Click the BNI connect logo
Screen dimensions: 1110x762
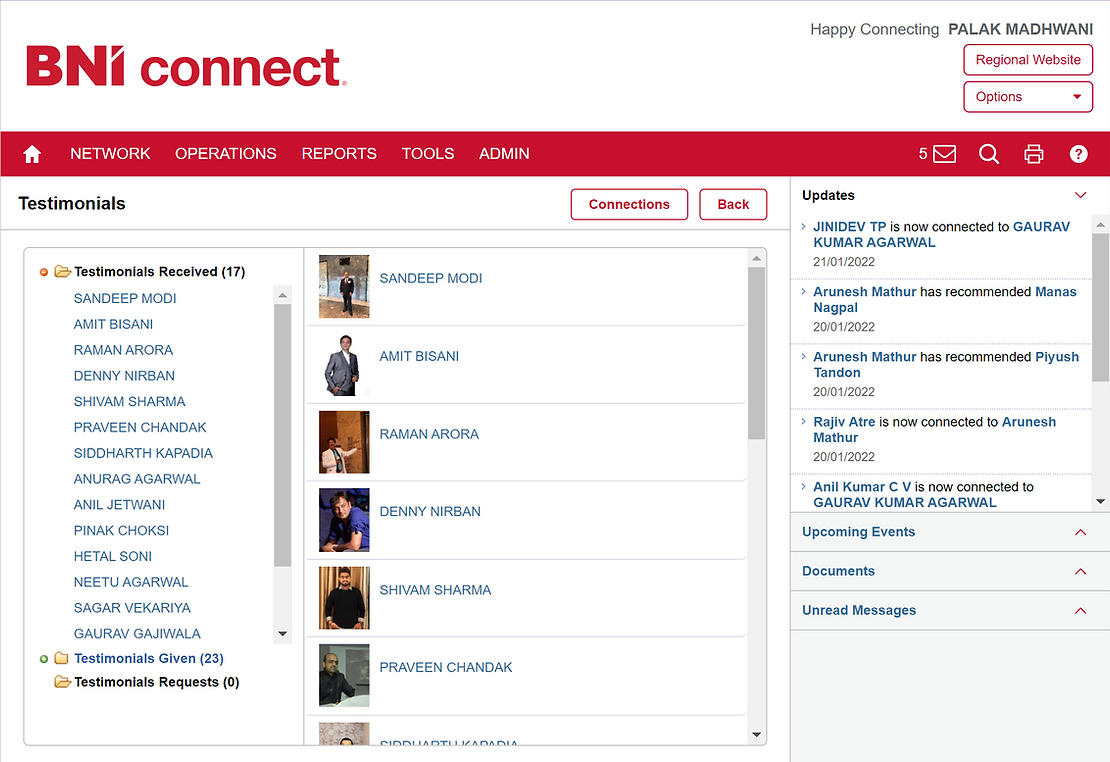tap(186, 67)
